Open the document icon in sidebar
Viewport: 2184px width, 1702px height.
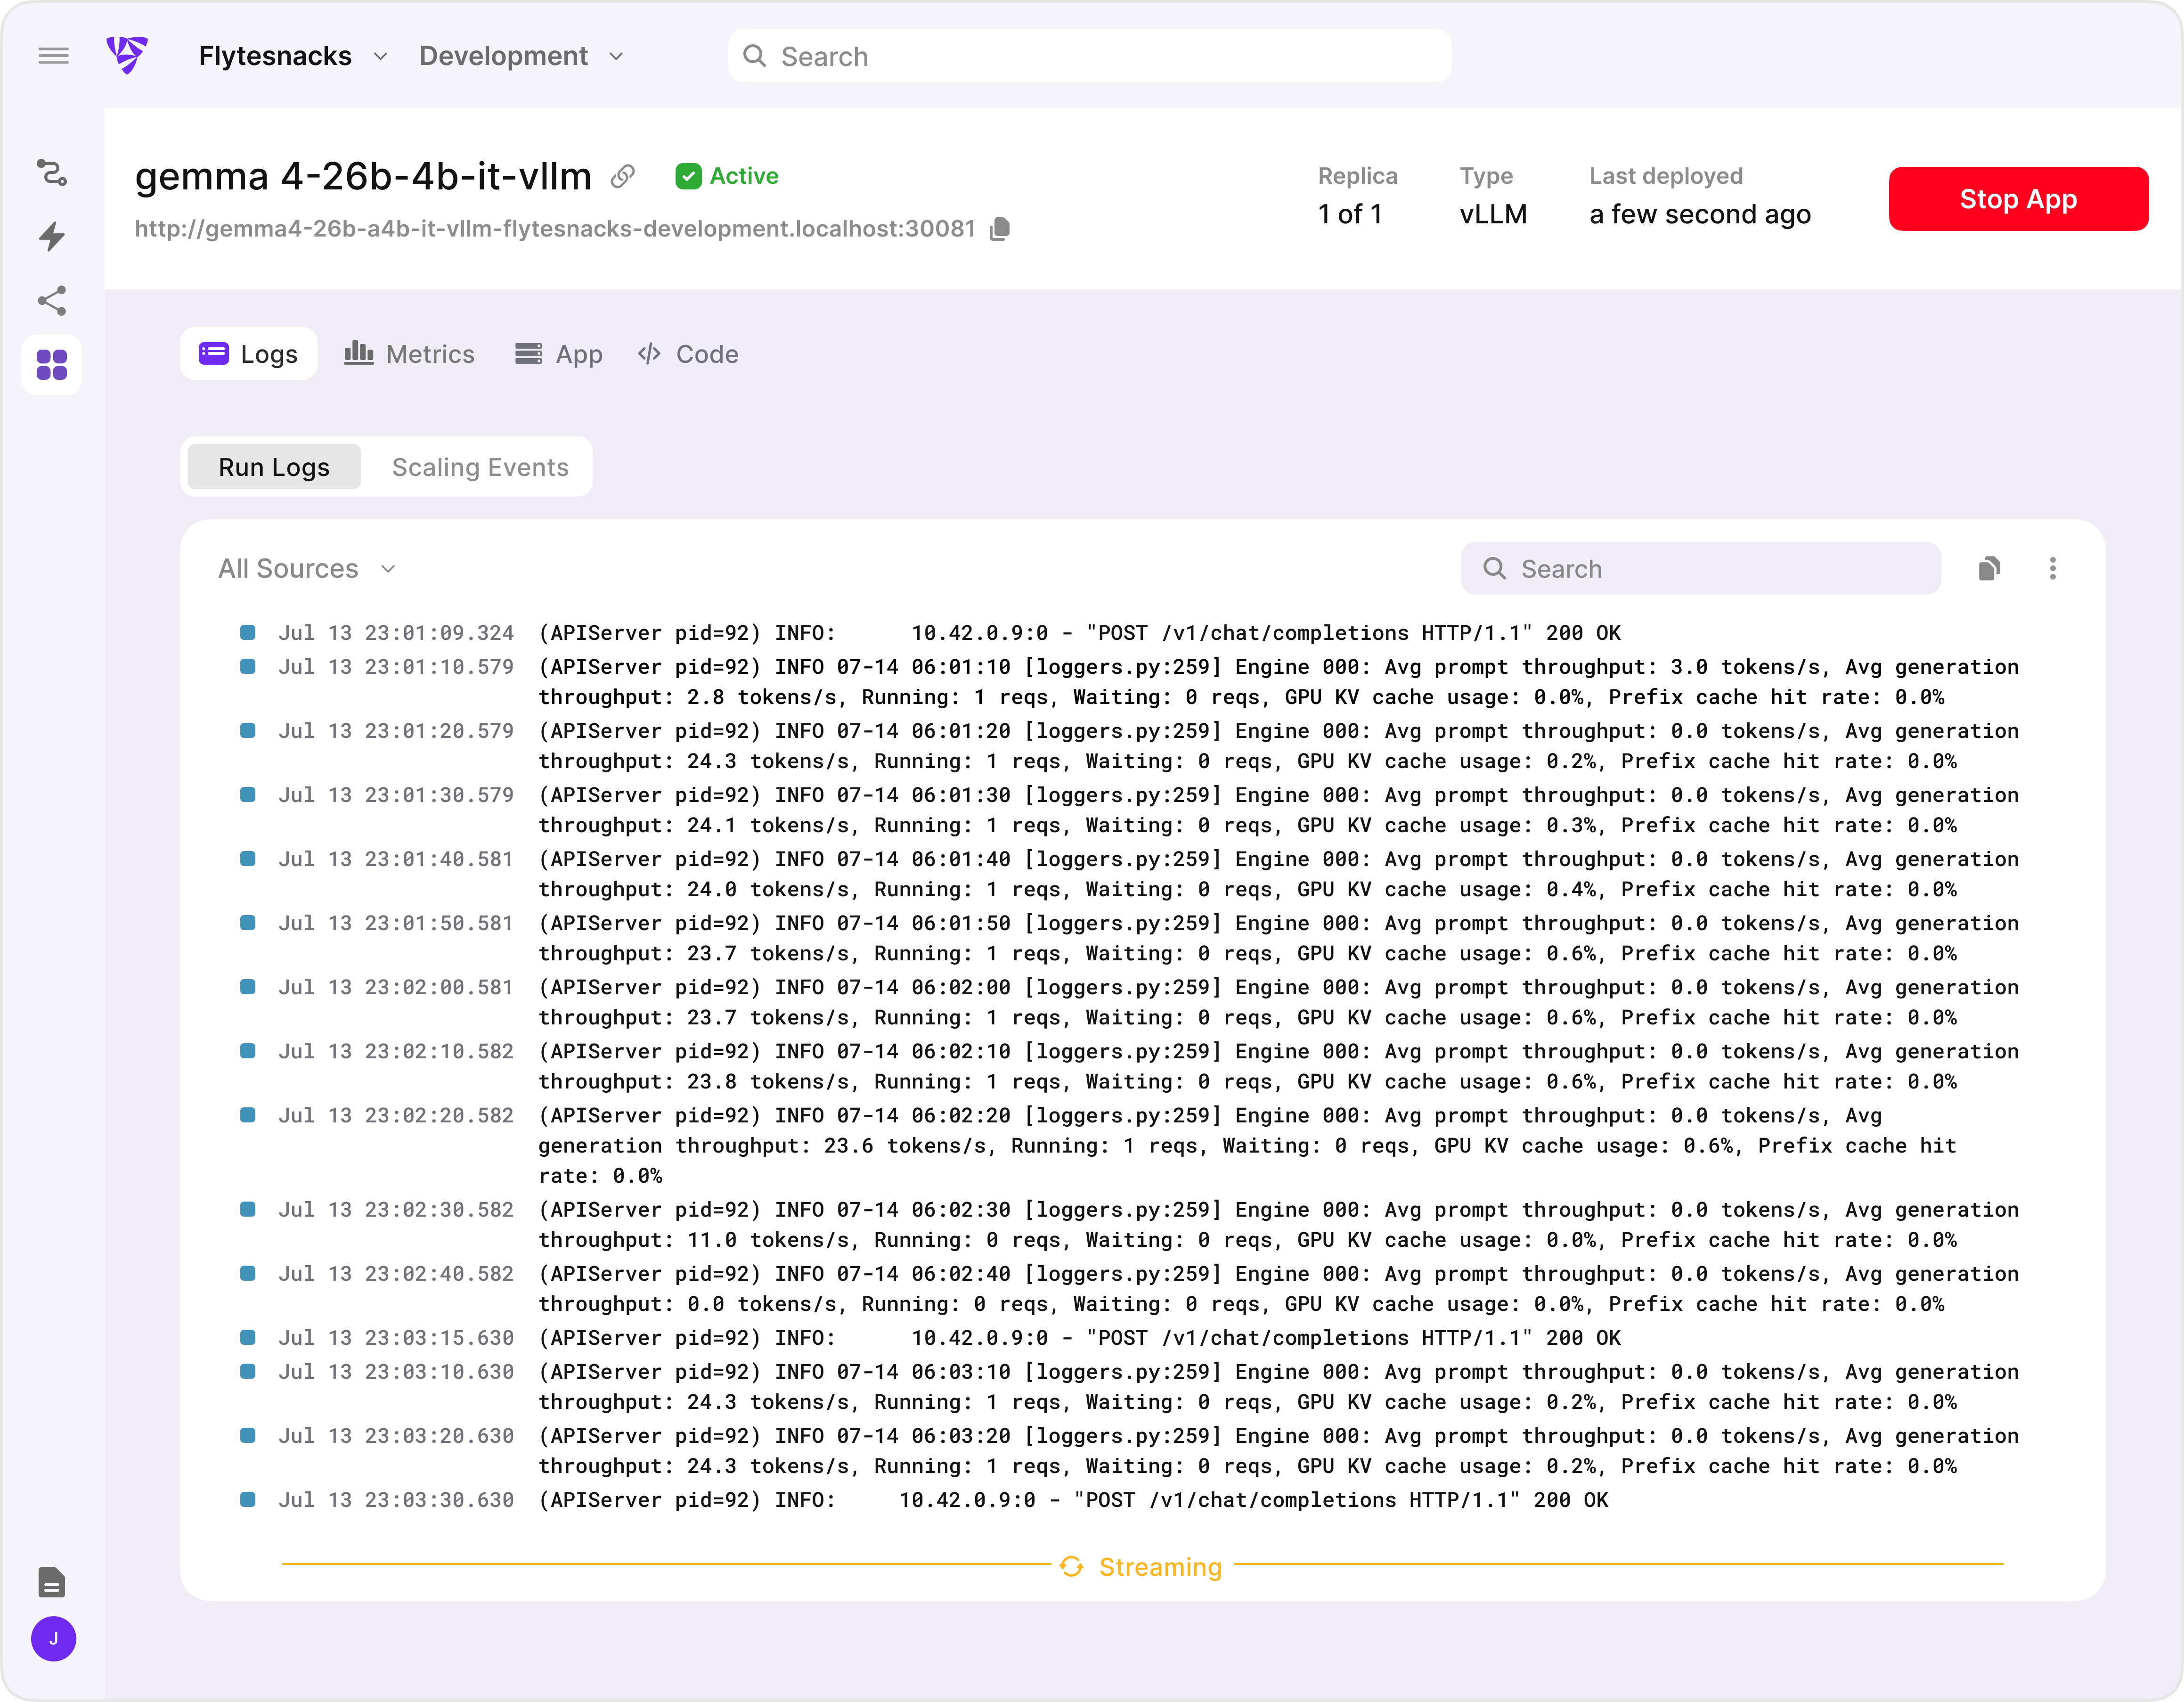52,1583
